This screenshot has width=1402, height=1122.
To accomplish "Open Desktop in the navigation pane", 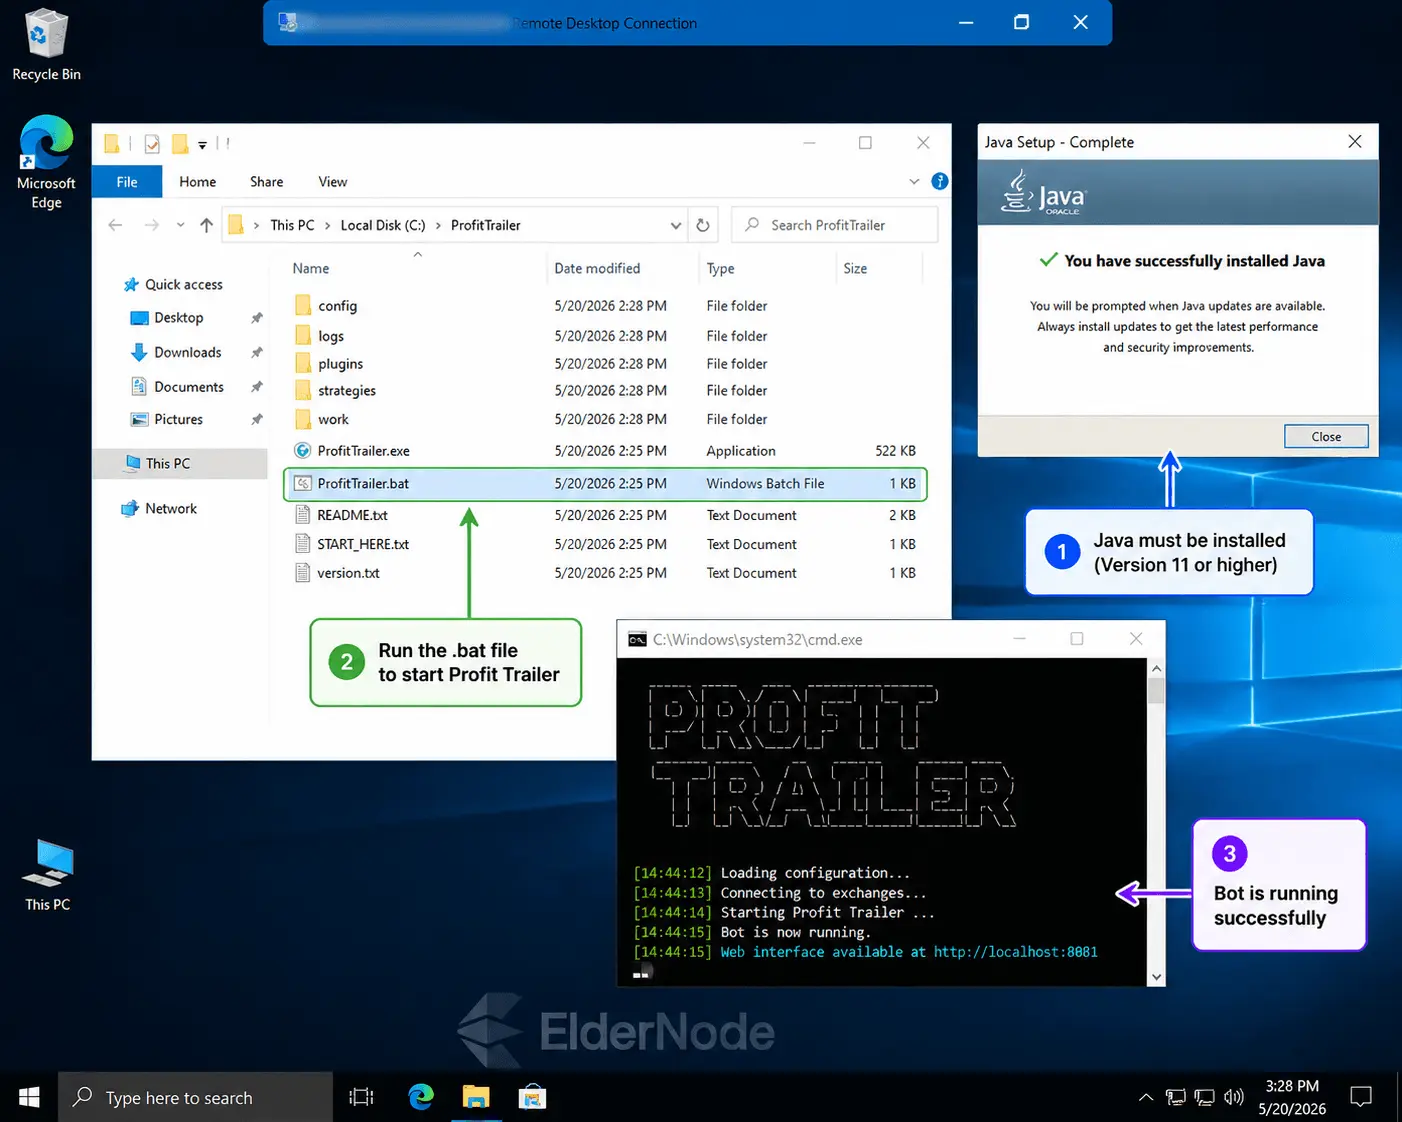I will (x=179, y=318).
